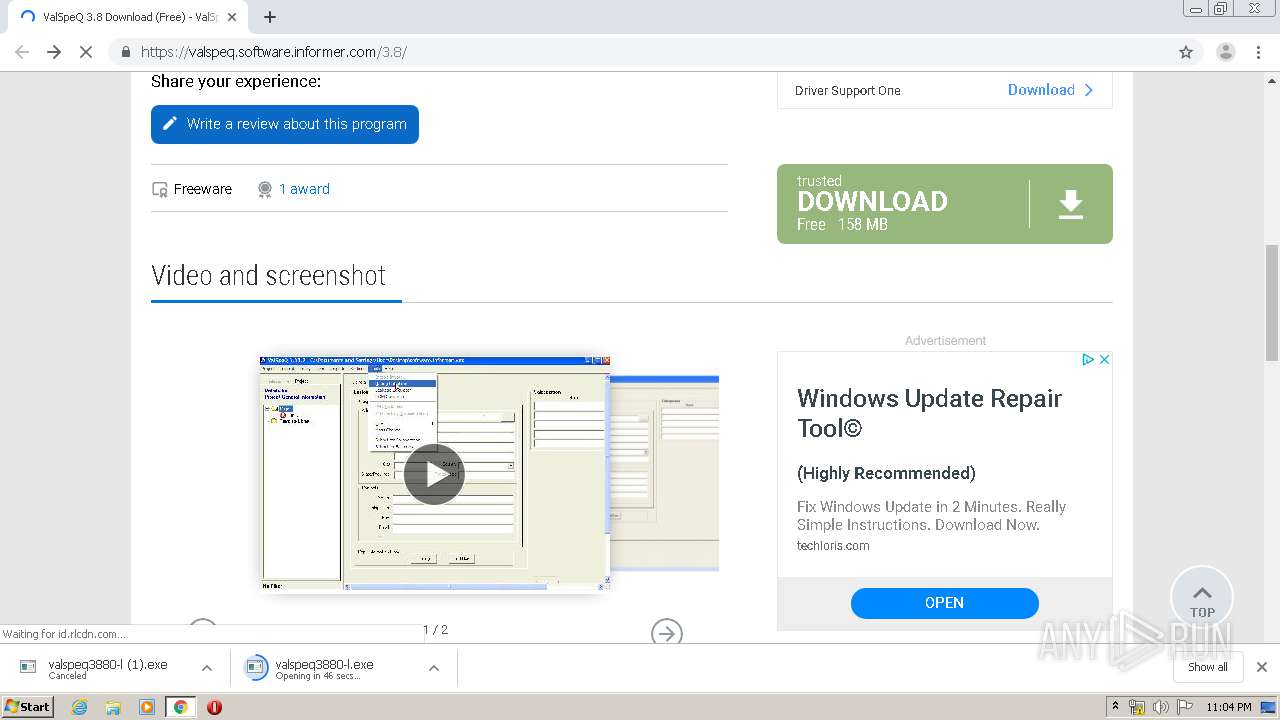Expand options for valspeq3880-l.exe download
This screenshot has width=1280, height=720.
pos(434,668)
